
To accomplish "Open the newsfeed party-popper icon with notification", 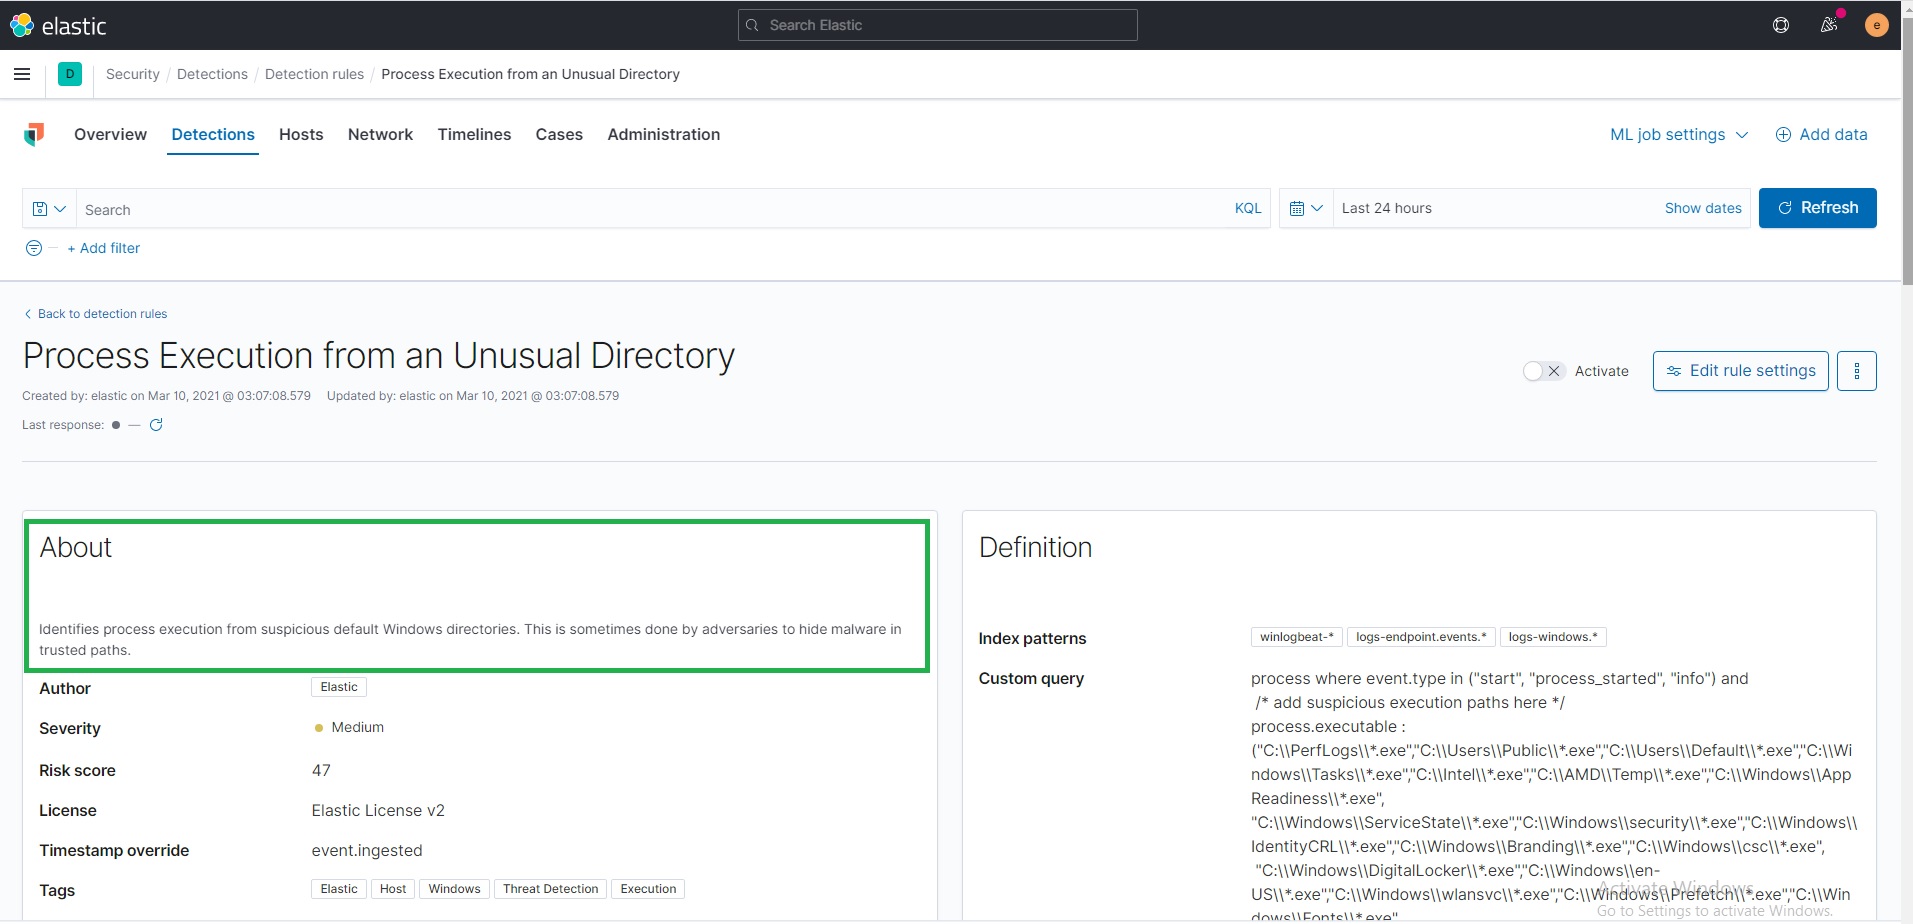I will point(1829,25).
